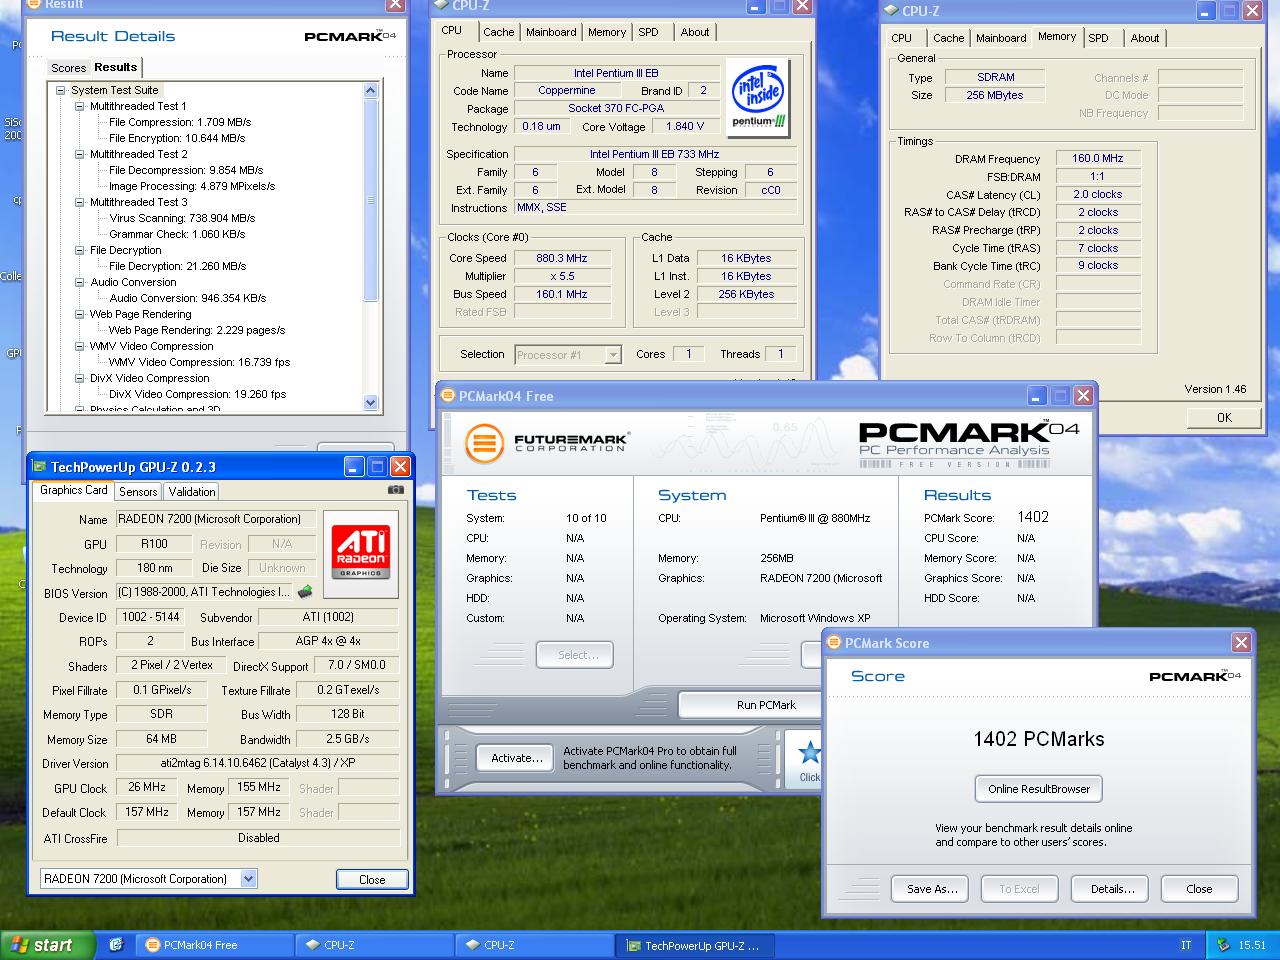Click the BIOS save chip icon in GPU-Z
This screenshot has height=960, width=1280.
coord(306,592)
